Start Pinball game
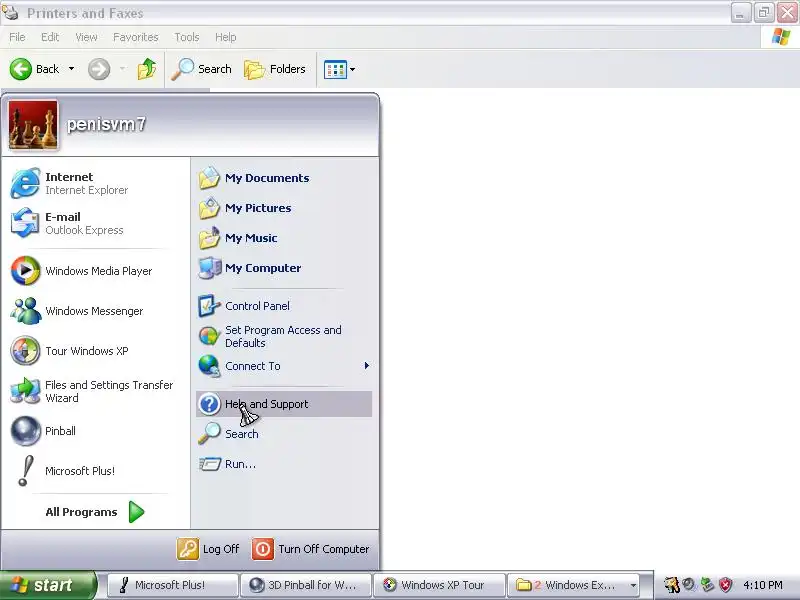Image resolution: width=800 pixels, height=600 pixels. click(95, 431)
